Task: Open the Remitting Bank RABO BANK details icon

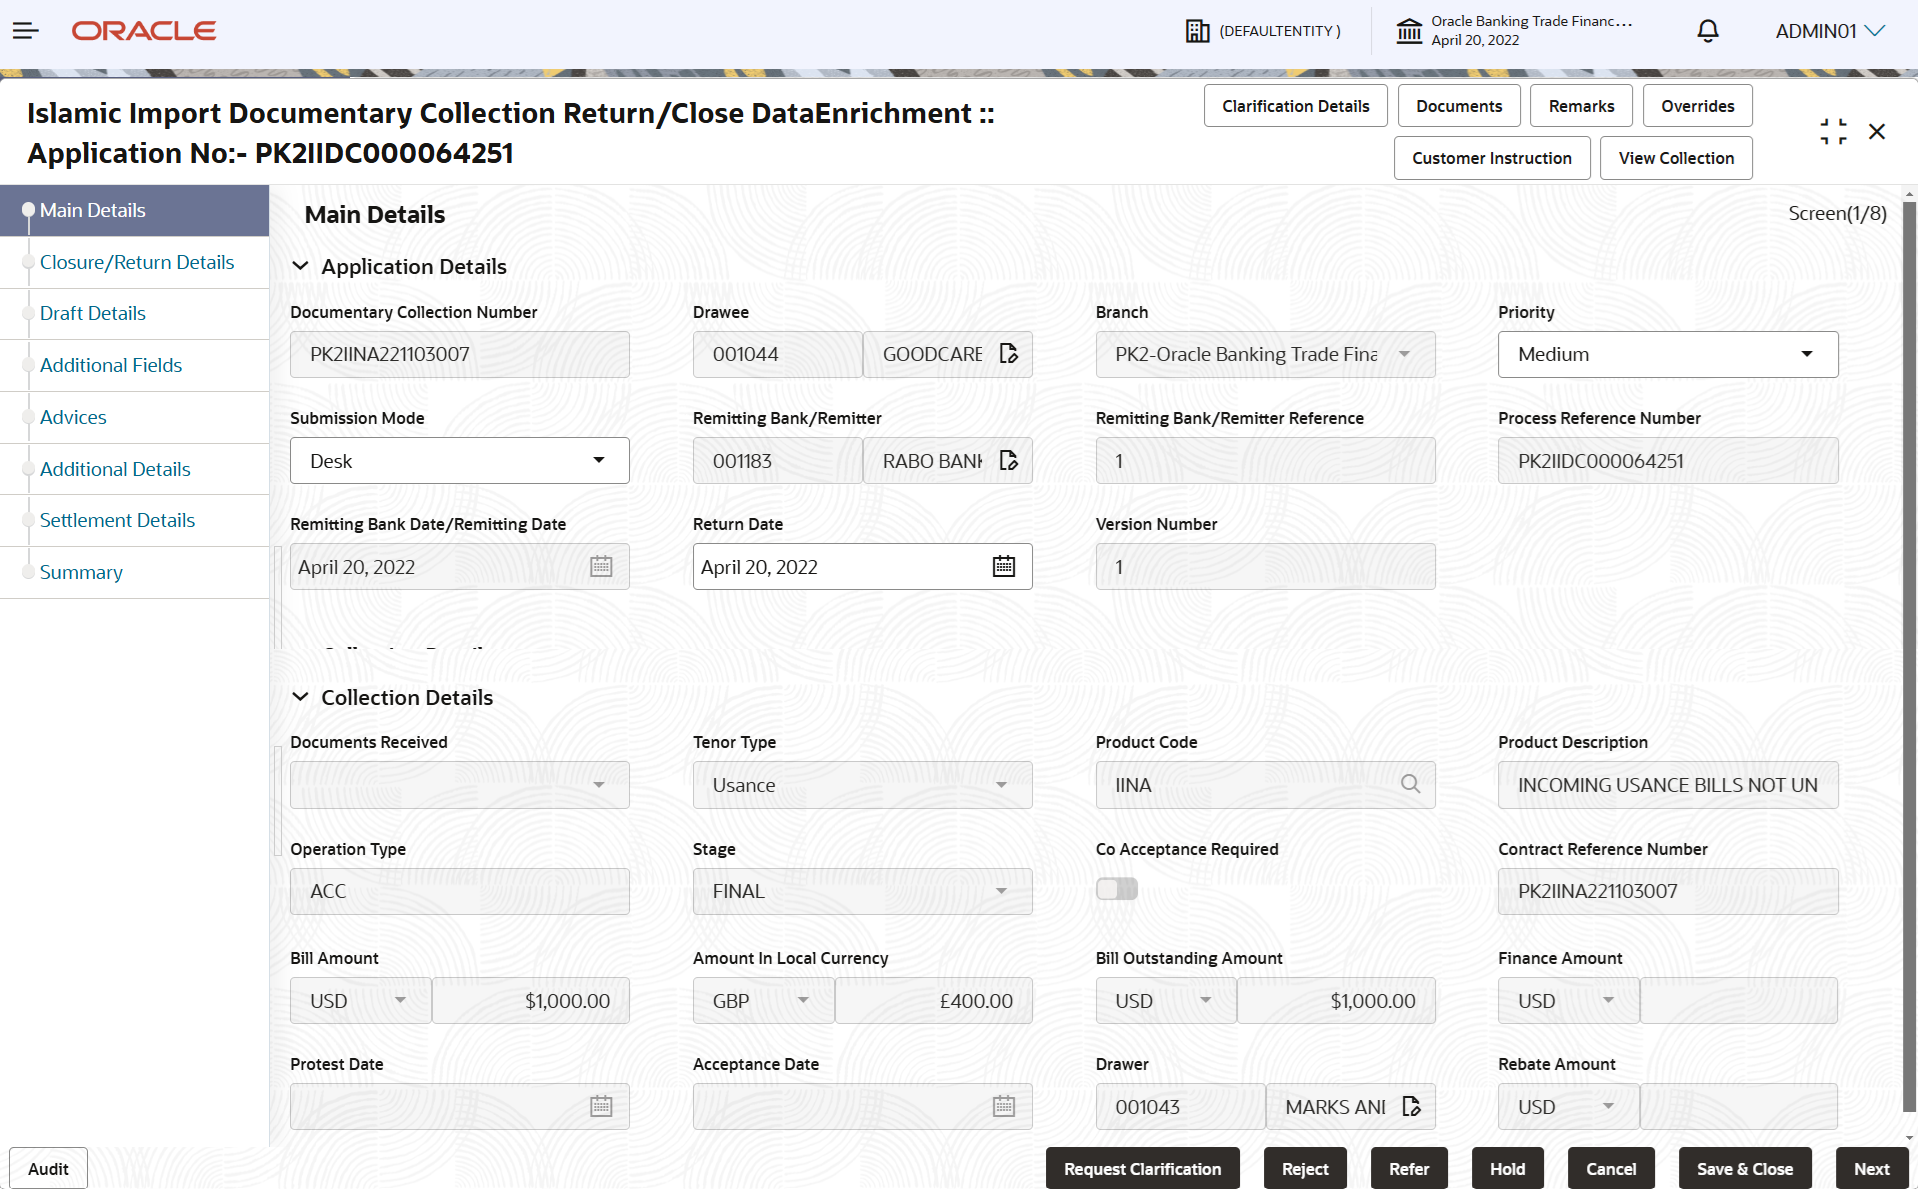Action: click(x=1009, y=461)
